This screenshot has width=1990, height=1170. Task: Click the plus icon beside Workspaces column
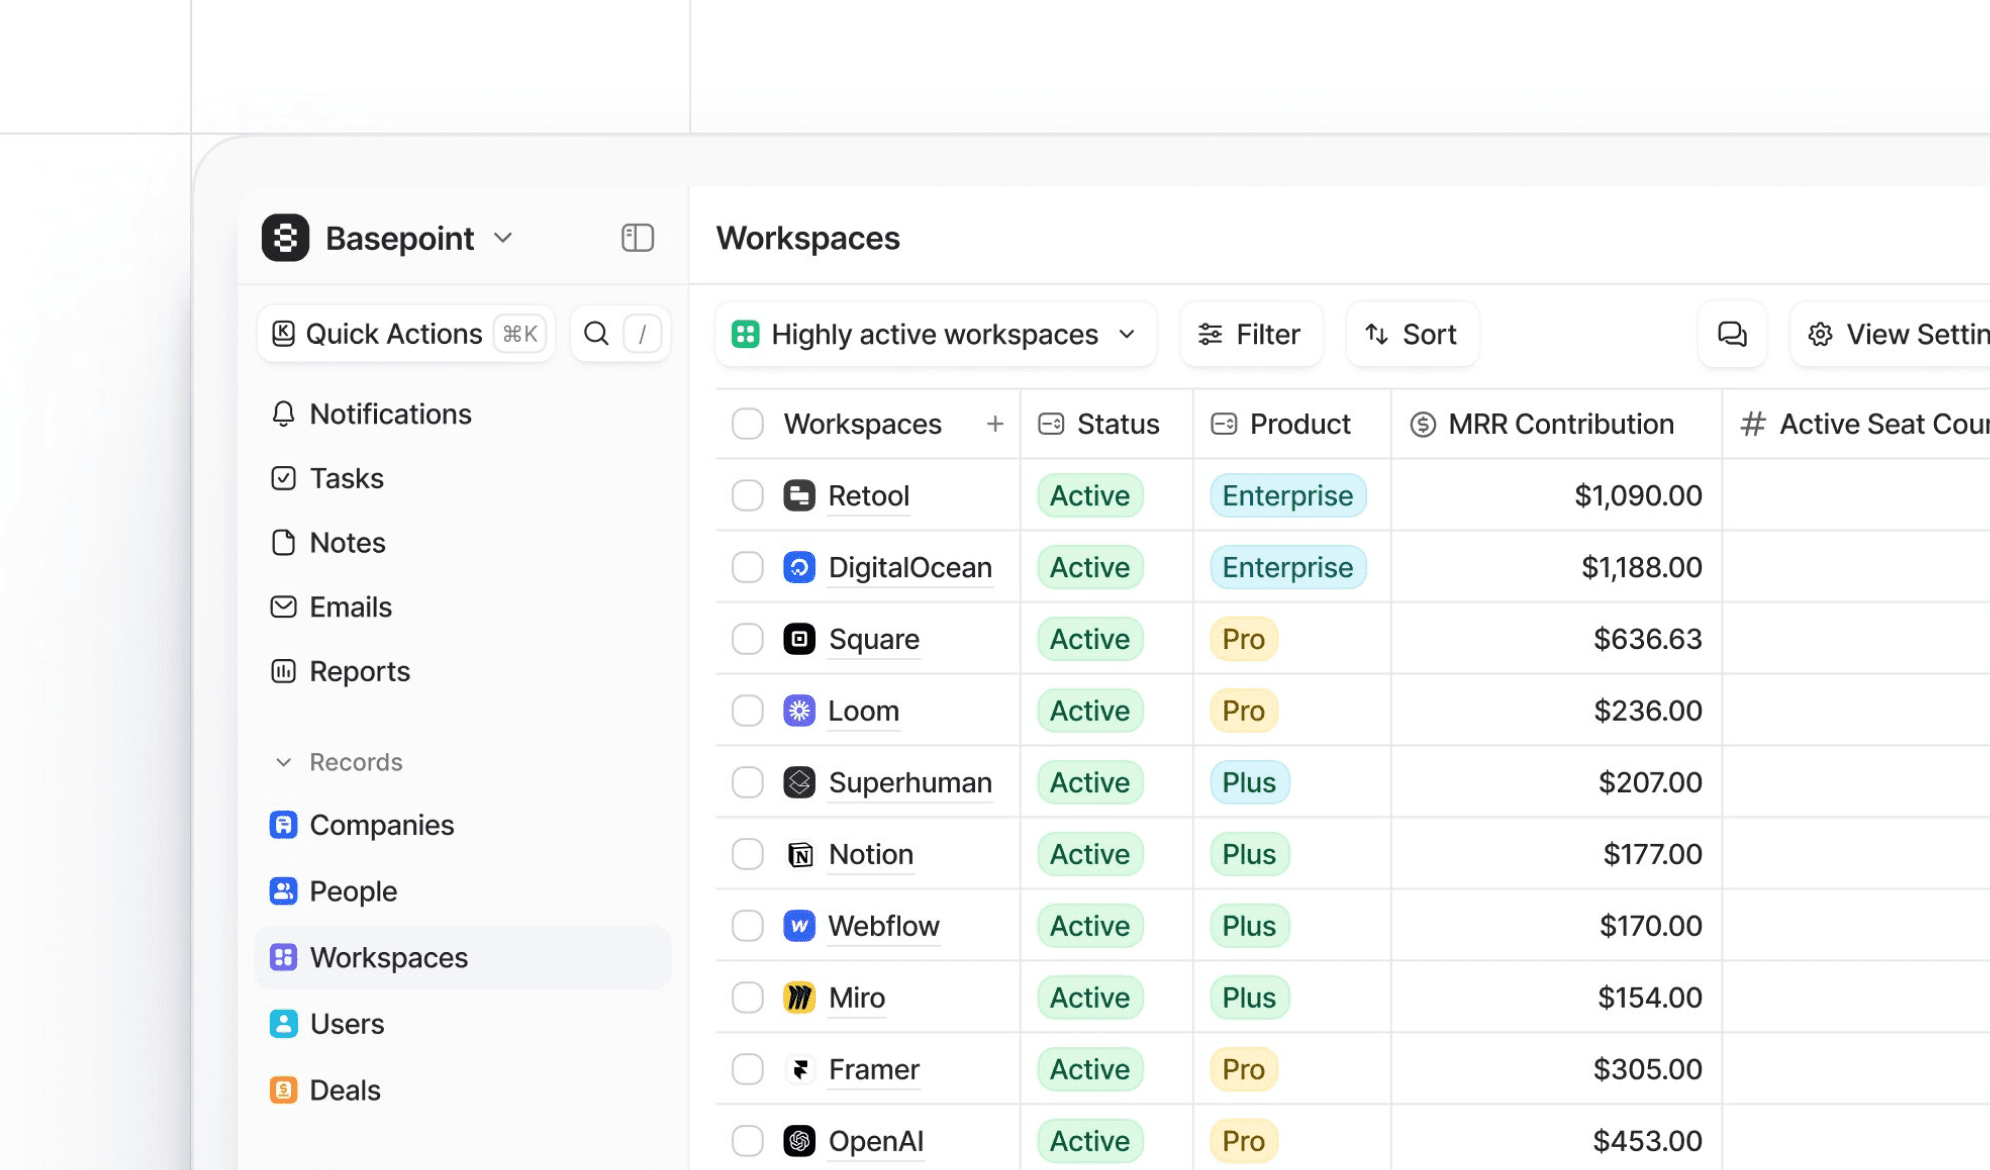point(994,424)
